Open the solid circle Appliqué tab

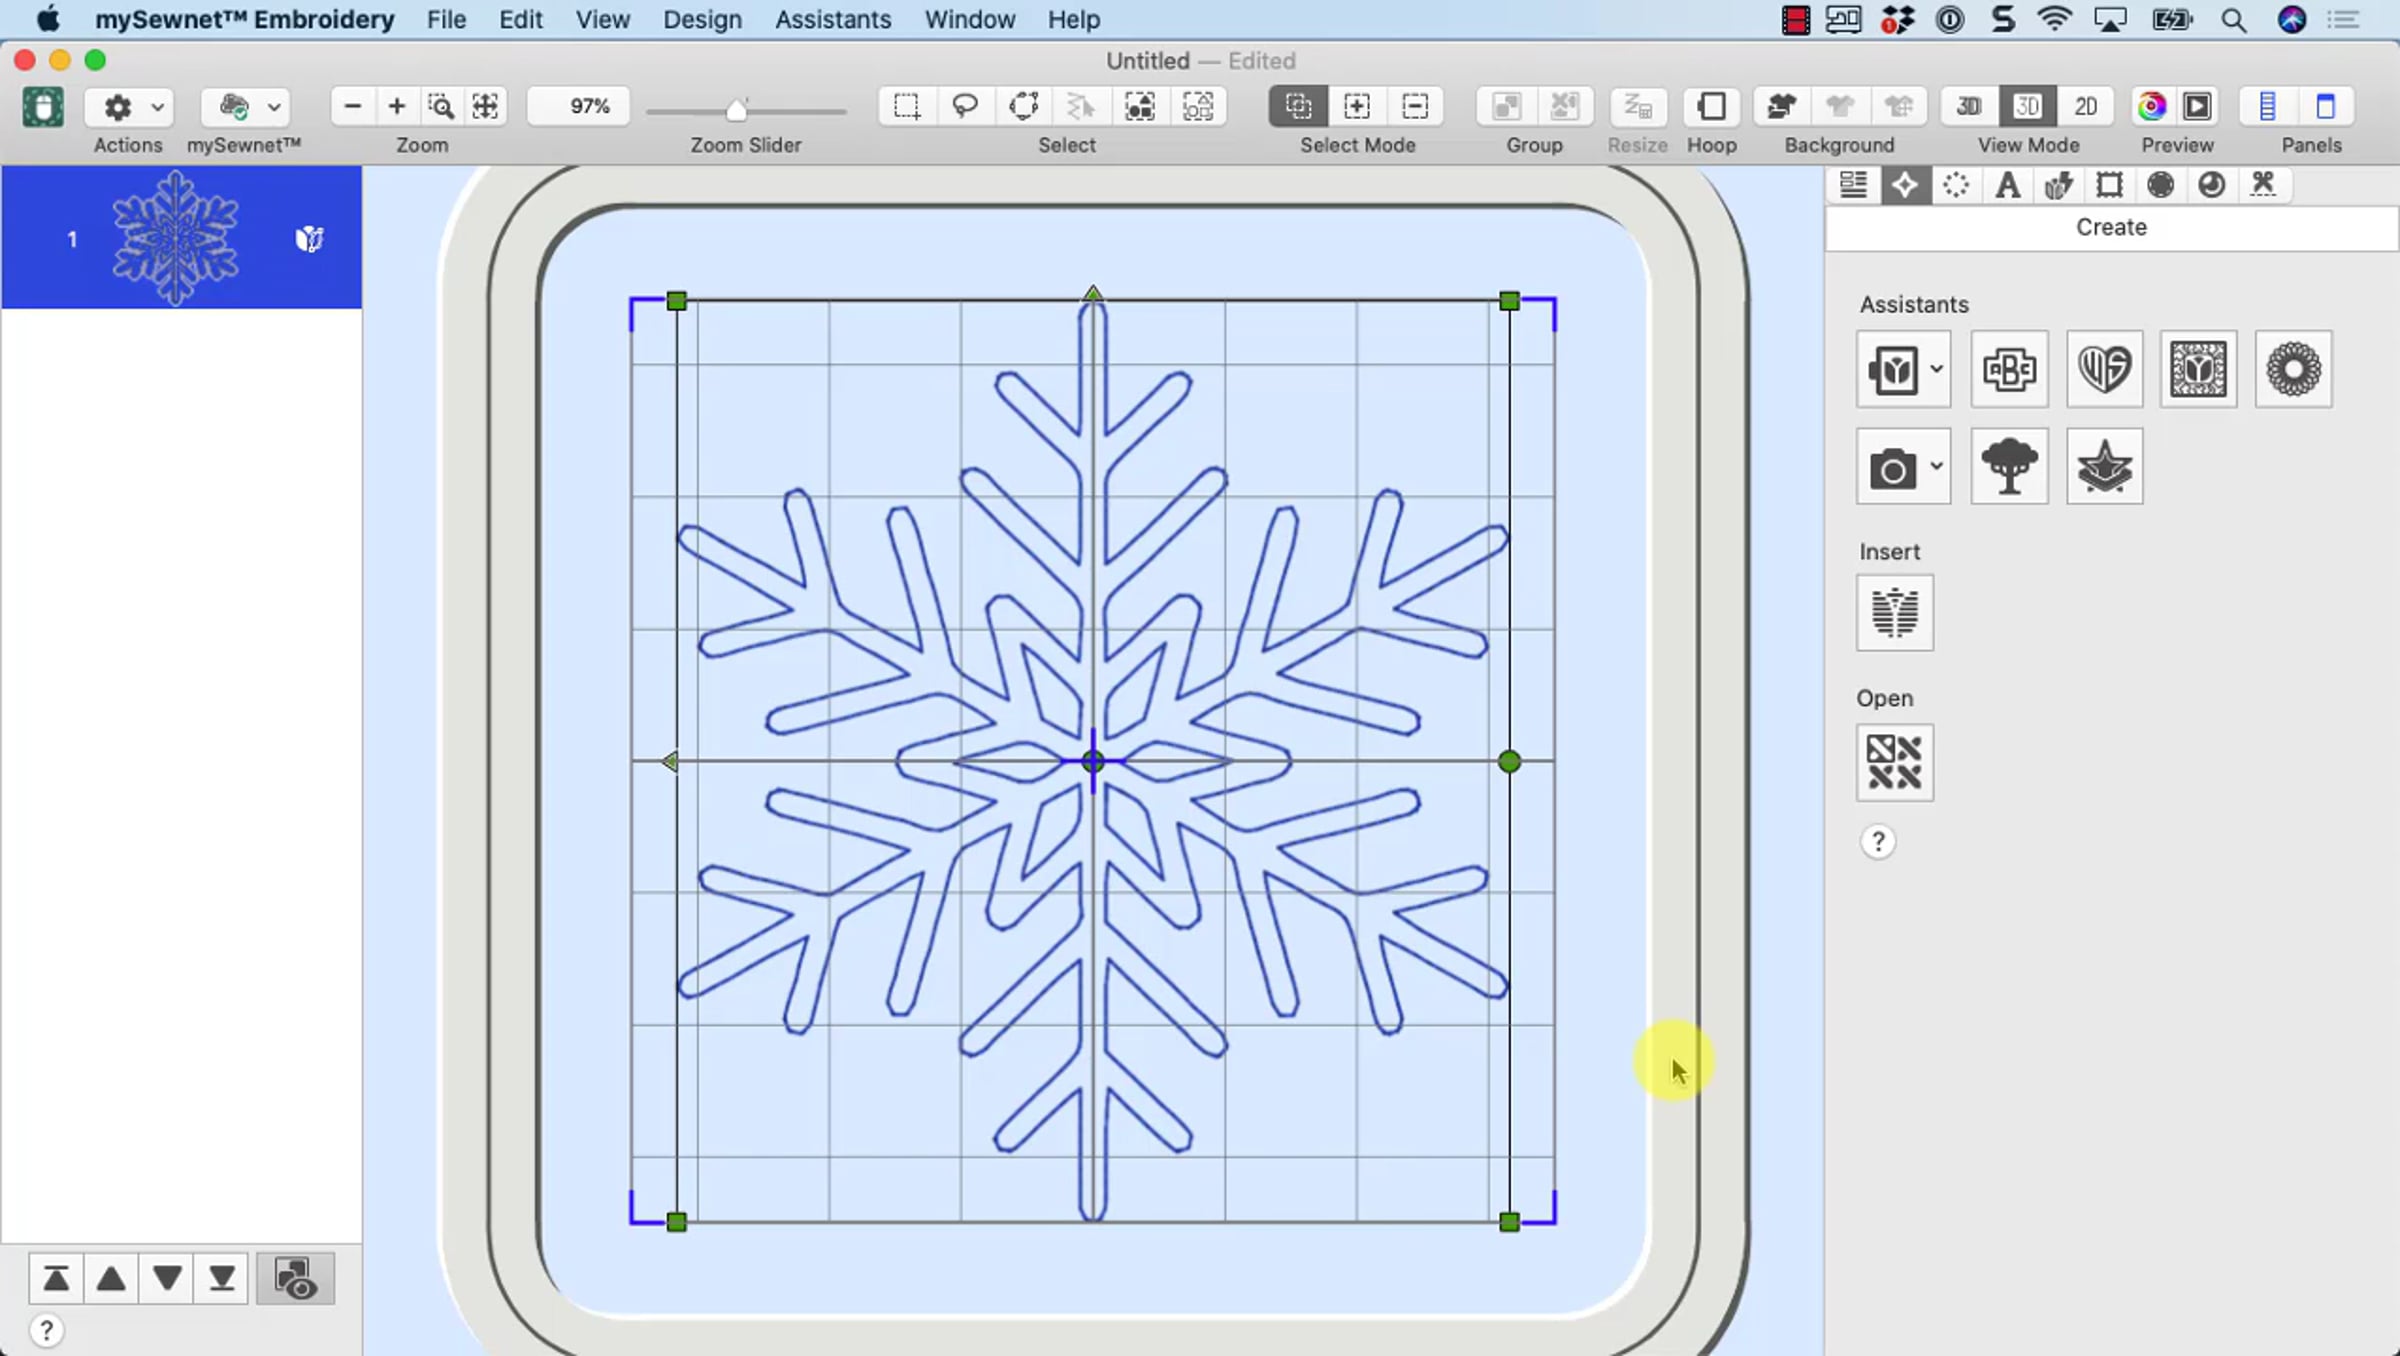[2161, 185]
